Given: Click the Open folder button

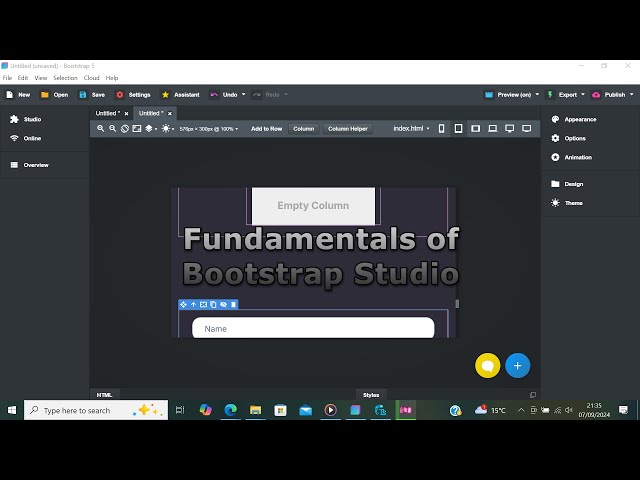Looking at the screenshot, I should pos(55,95).
